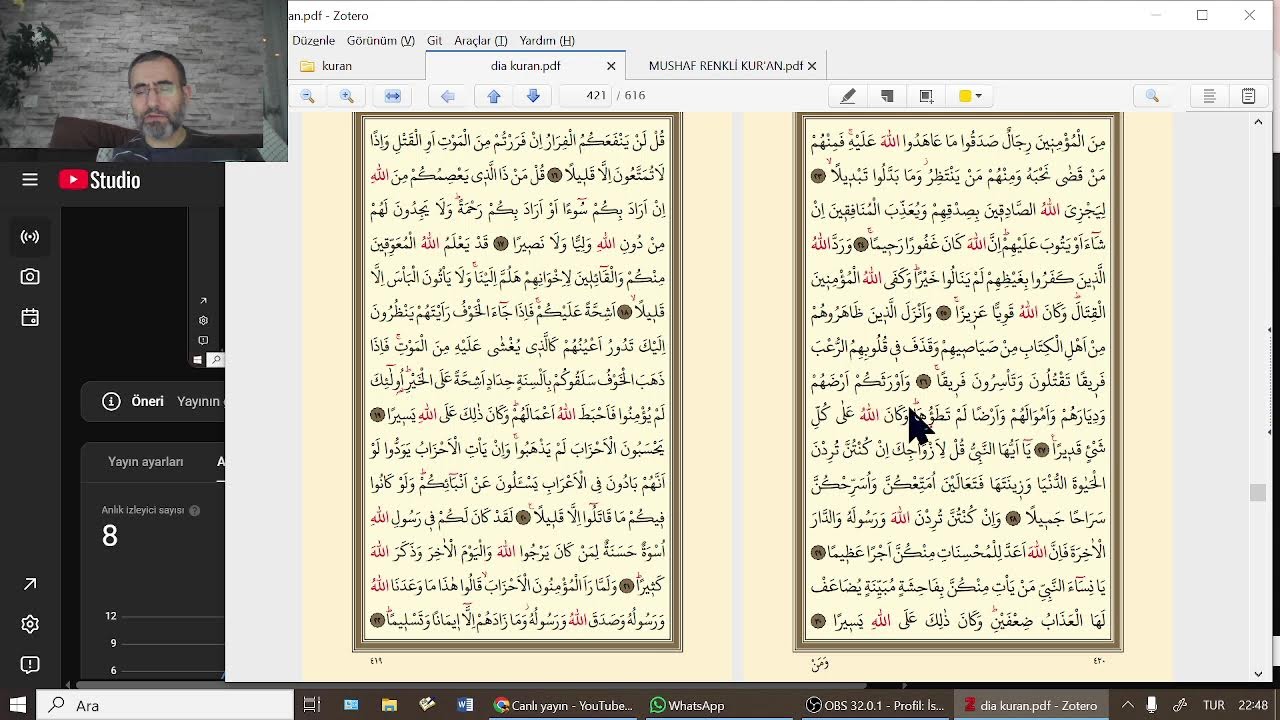Image resolution: width=1280 pixels, height=720 pixels.
Task: Open the Git menu
Action: [x=434, y=41]
